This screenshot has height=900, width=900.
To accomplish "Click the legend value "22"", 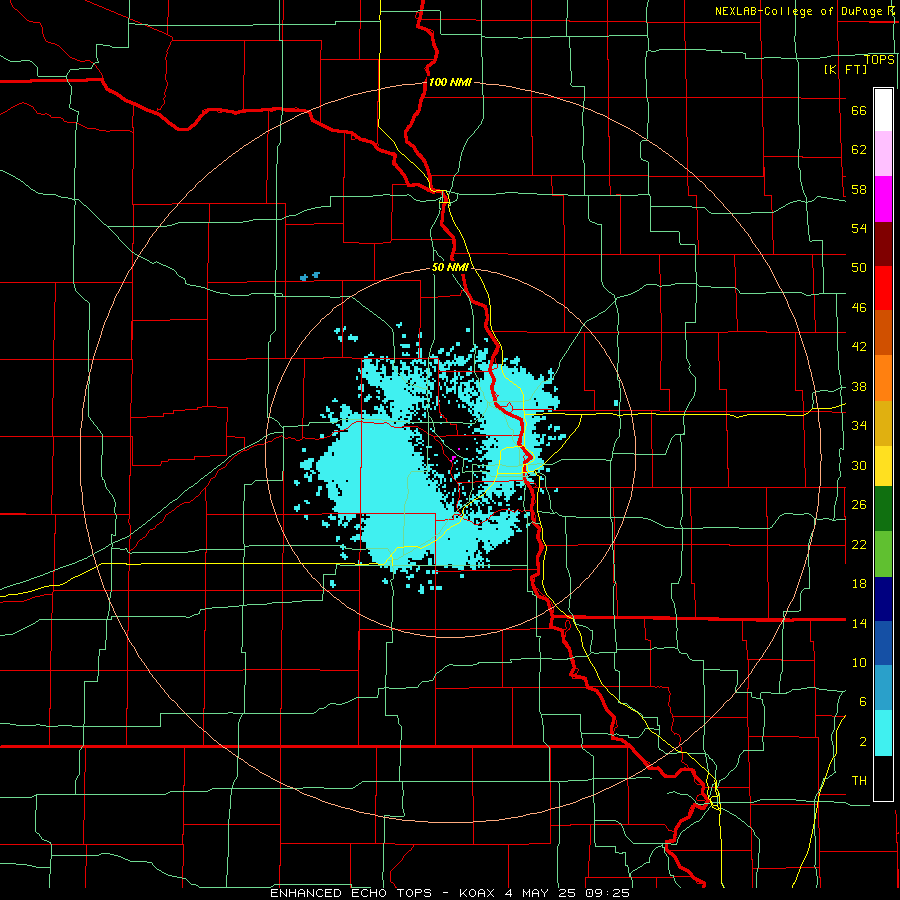I will point(859,545).
